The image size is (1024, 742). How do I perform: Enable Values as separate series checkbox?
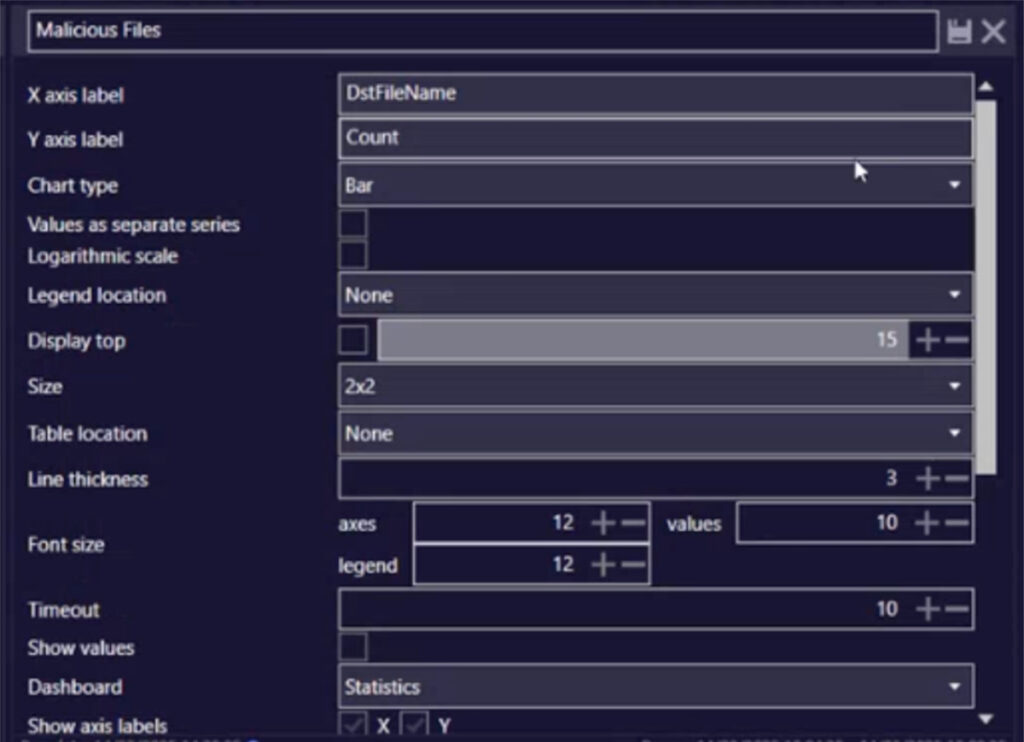(x=353, y=223)
